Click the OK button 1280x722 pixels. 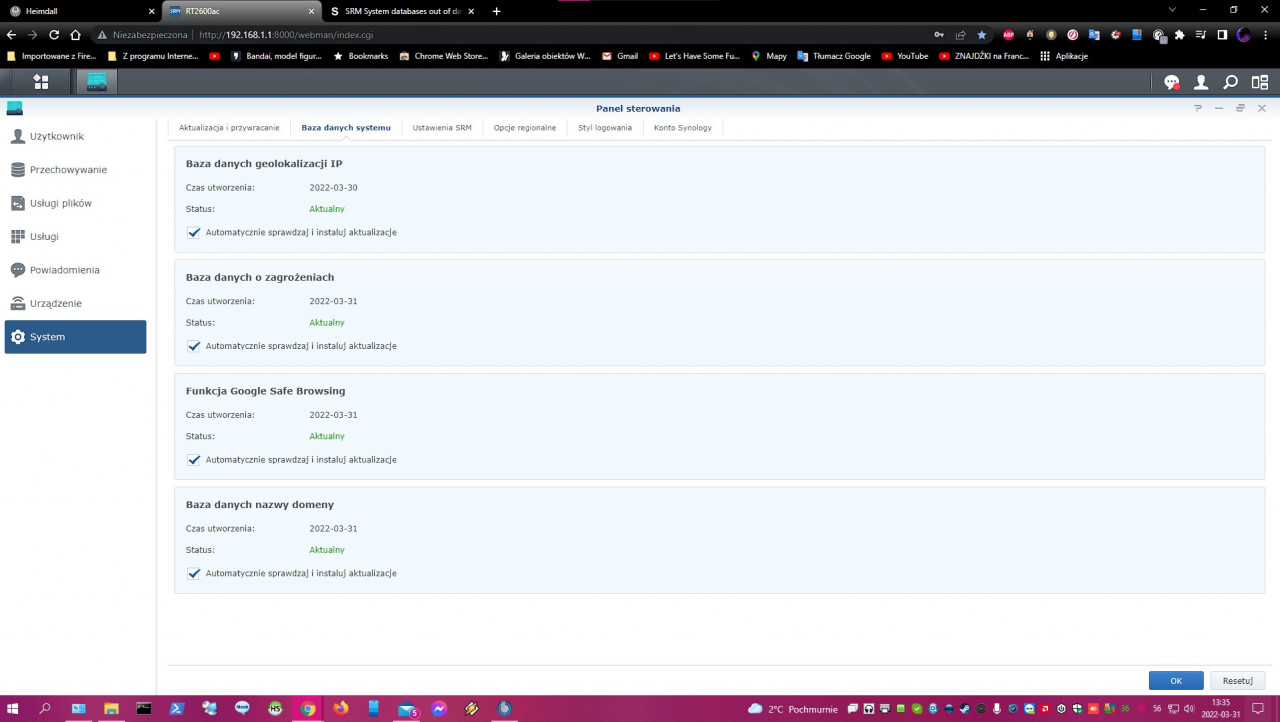[1176, 681]
